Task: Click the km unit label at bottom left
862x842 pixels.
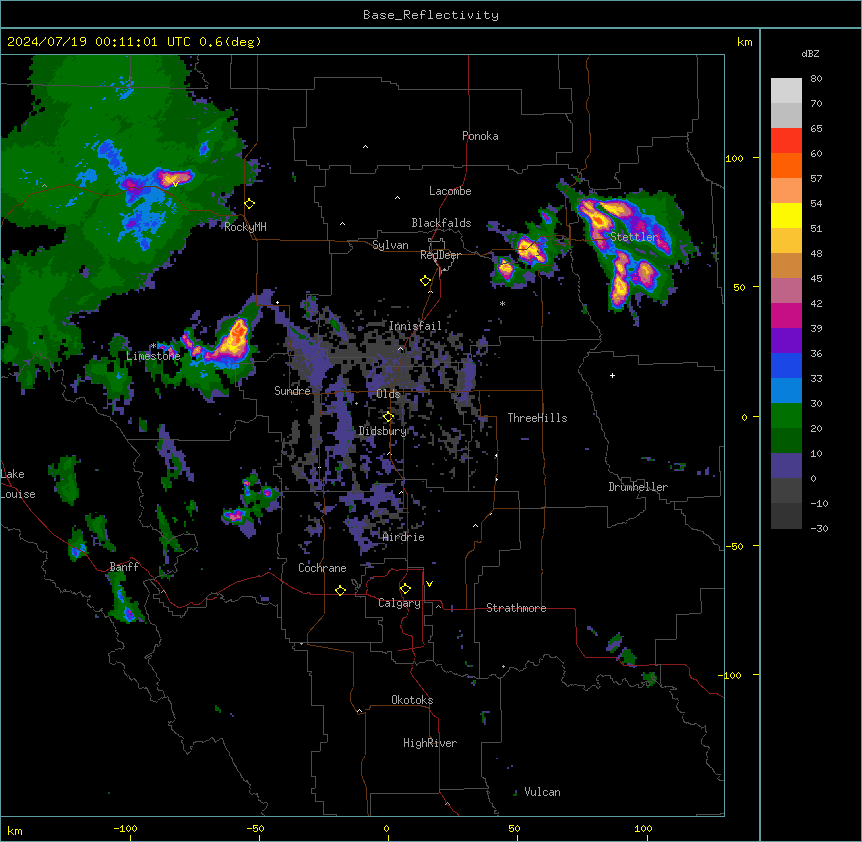Action: tap(15, 830)
